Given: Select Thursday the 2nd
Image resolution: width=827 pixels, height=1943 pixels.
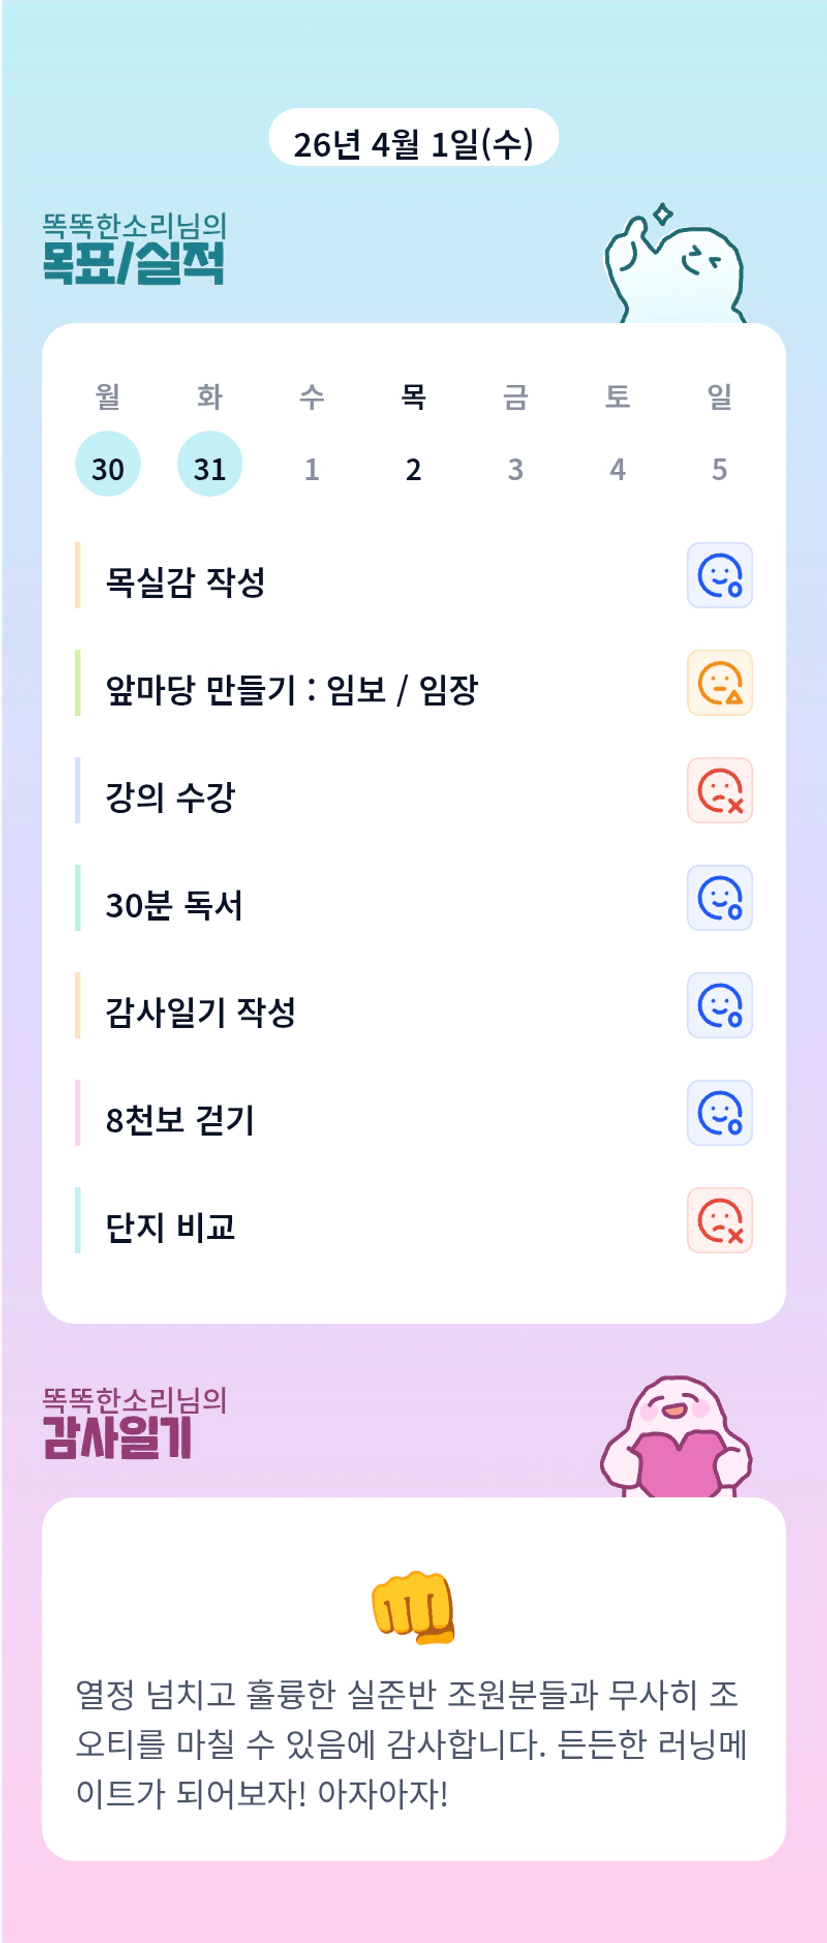Looking at the screenshot, I should tap(413, 468).
